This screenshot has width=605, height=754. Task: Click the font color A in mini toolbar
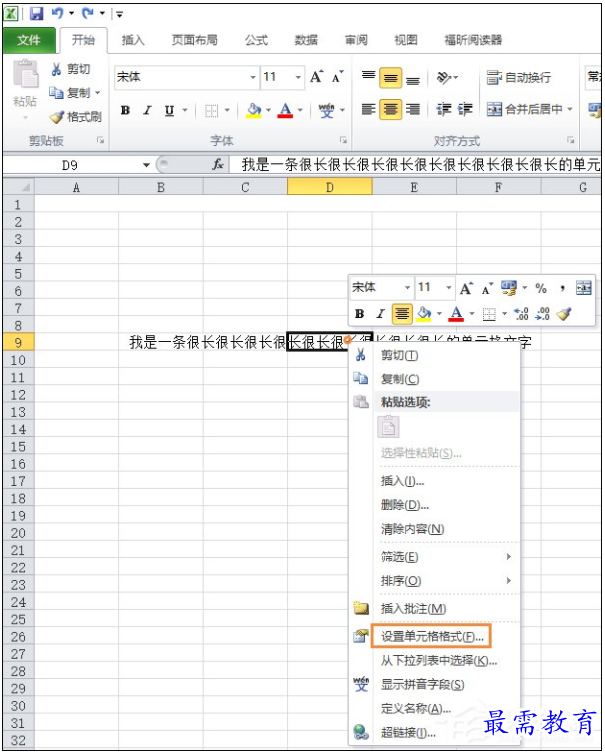point(456,314)
